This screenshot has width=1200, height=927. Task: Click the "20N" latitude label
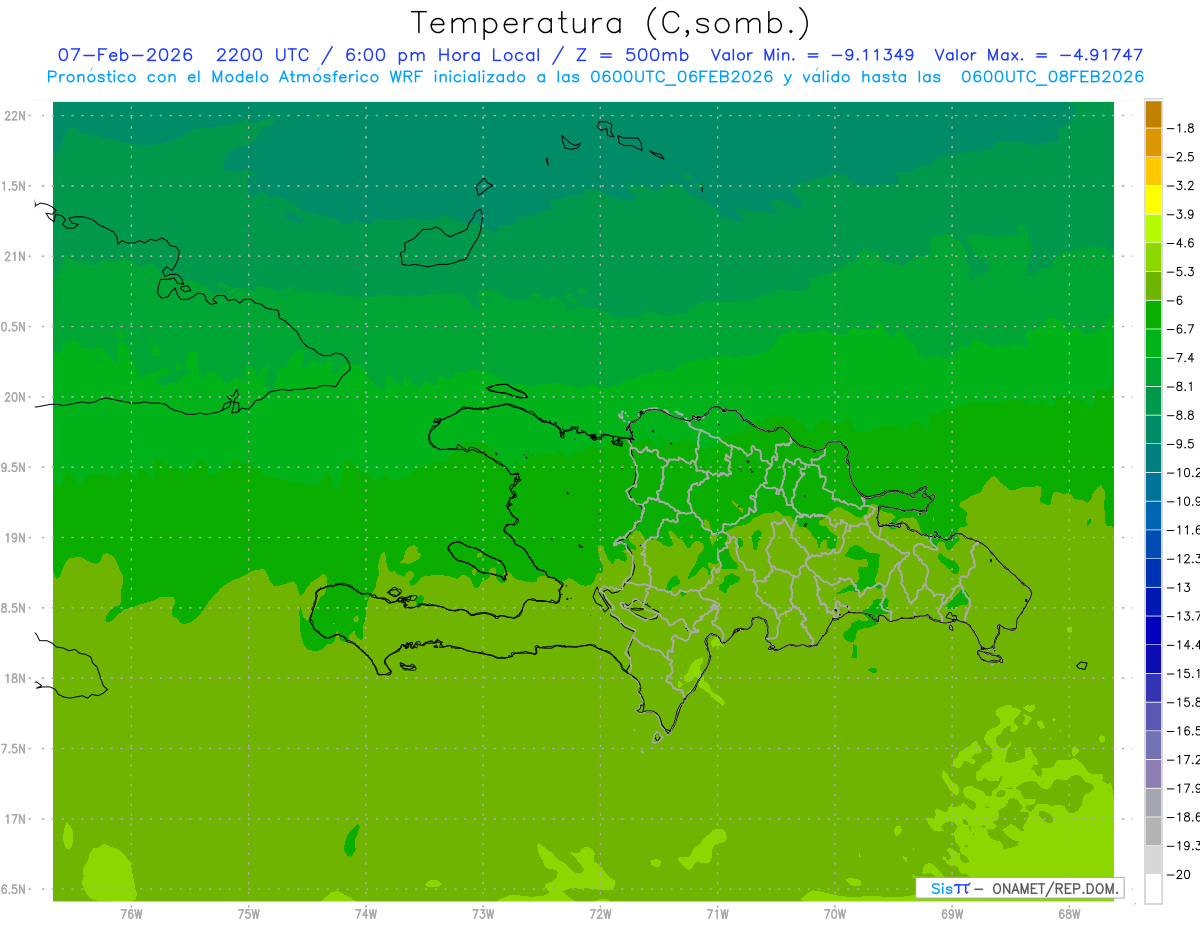point(17,398)
